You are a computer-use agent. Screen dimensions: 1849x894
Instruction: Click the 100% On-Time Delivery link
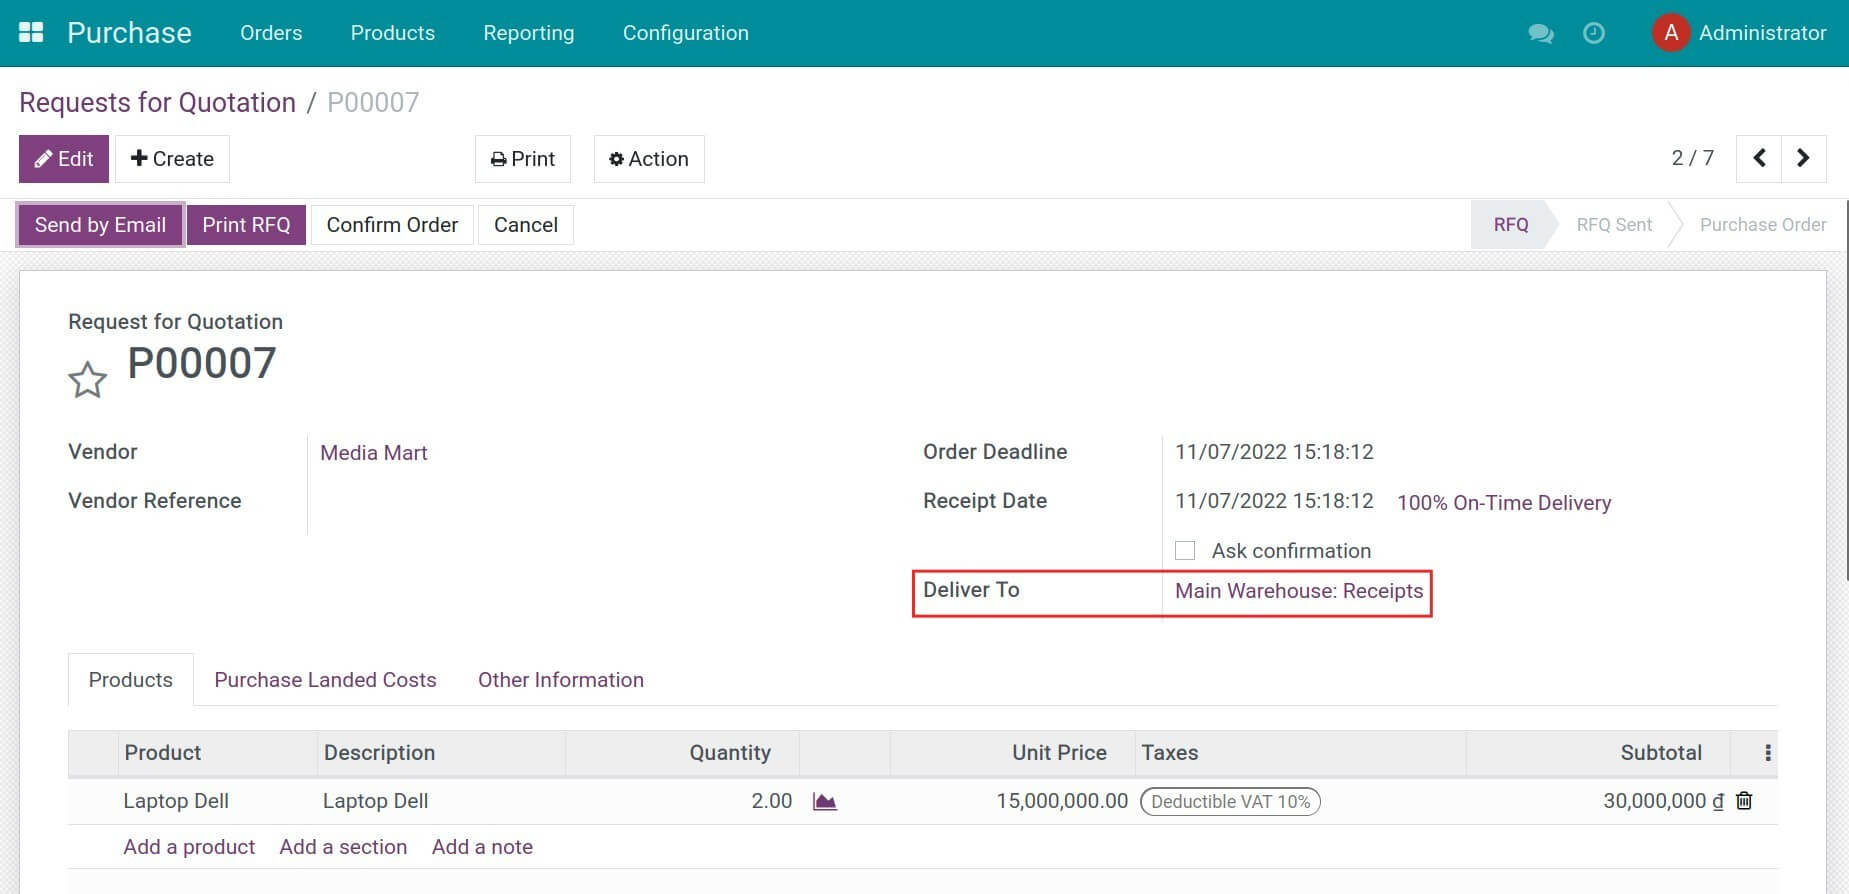(x=1504, y=503)
